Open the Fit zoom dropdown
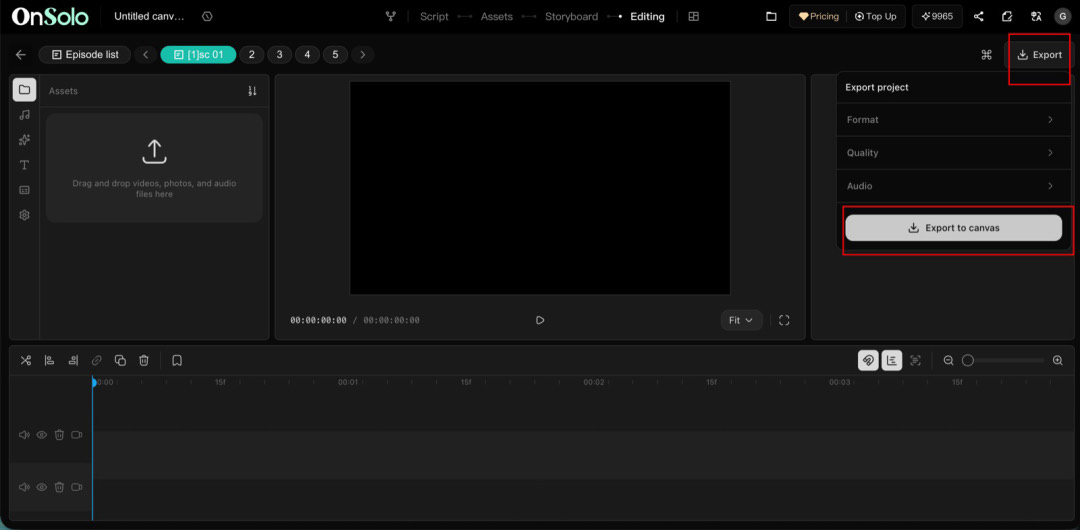Image resolution: width=1080 pixels, height=530 pixels. [742, 320]
